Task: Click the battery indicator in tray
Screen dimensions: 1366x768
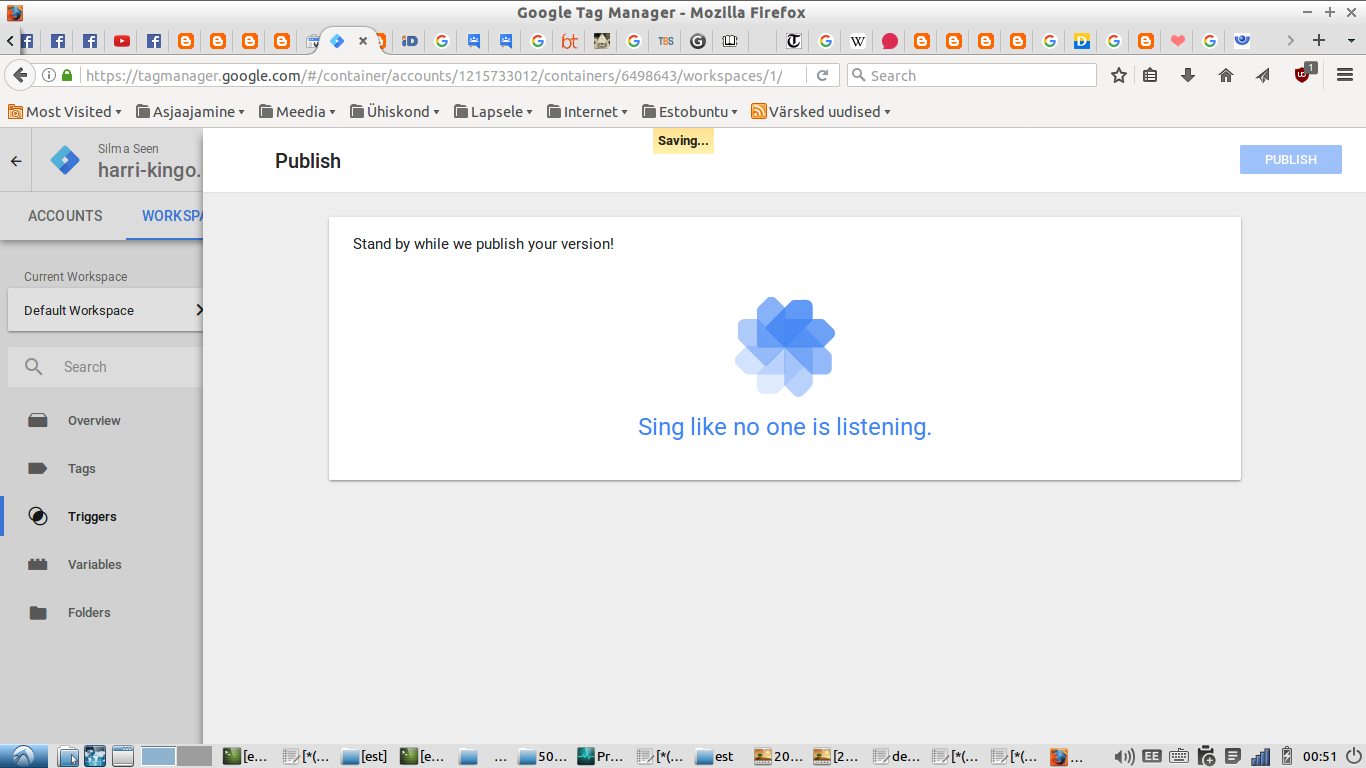Action: [1288, 756]
